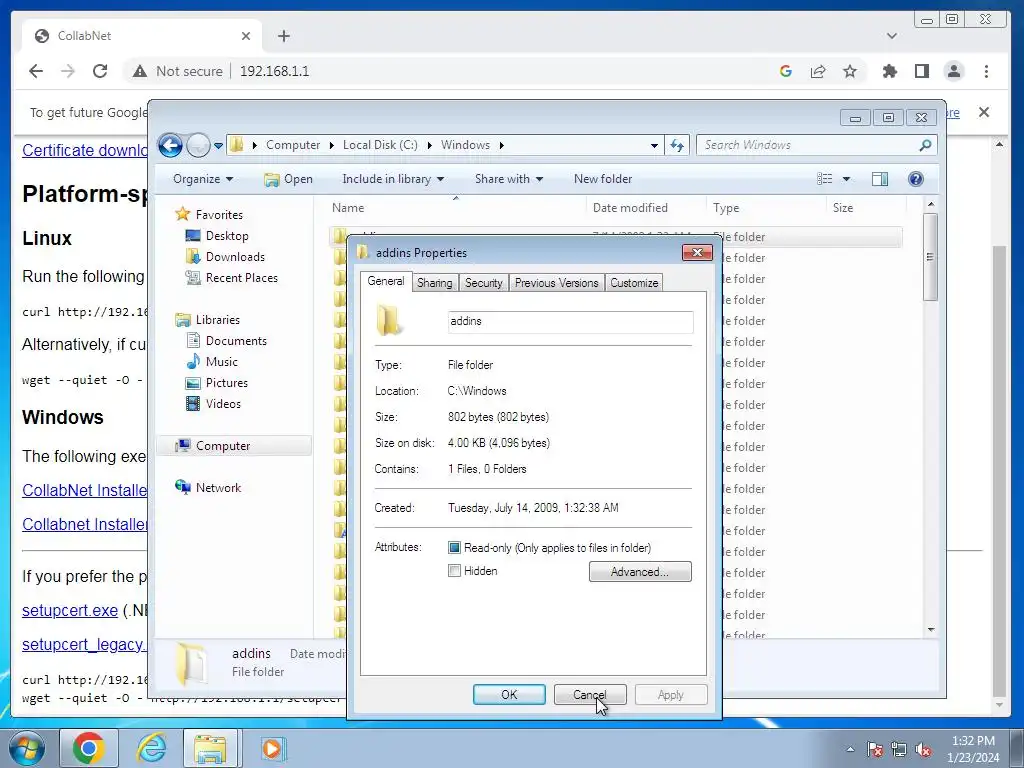Click the Chrome back arrow button
The image size is (1024, 768).
click(36, 71)
